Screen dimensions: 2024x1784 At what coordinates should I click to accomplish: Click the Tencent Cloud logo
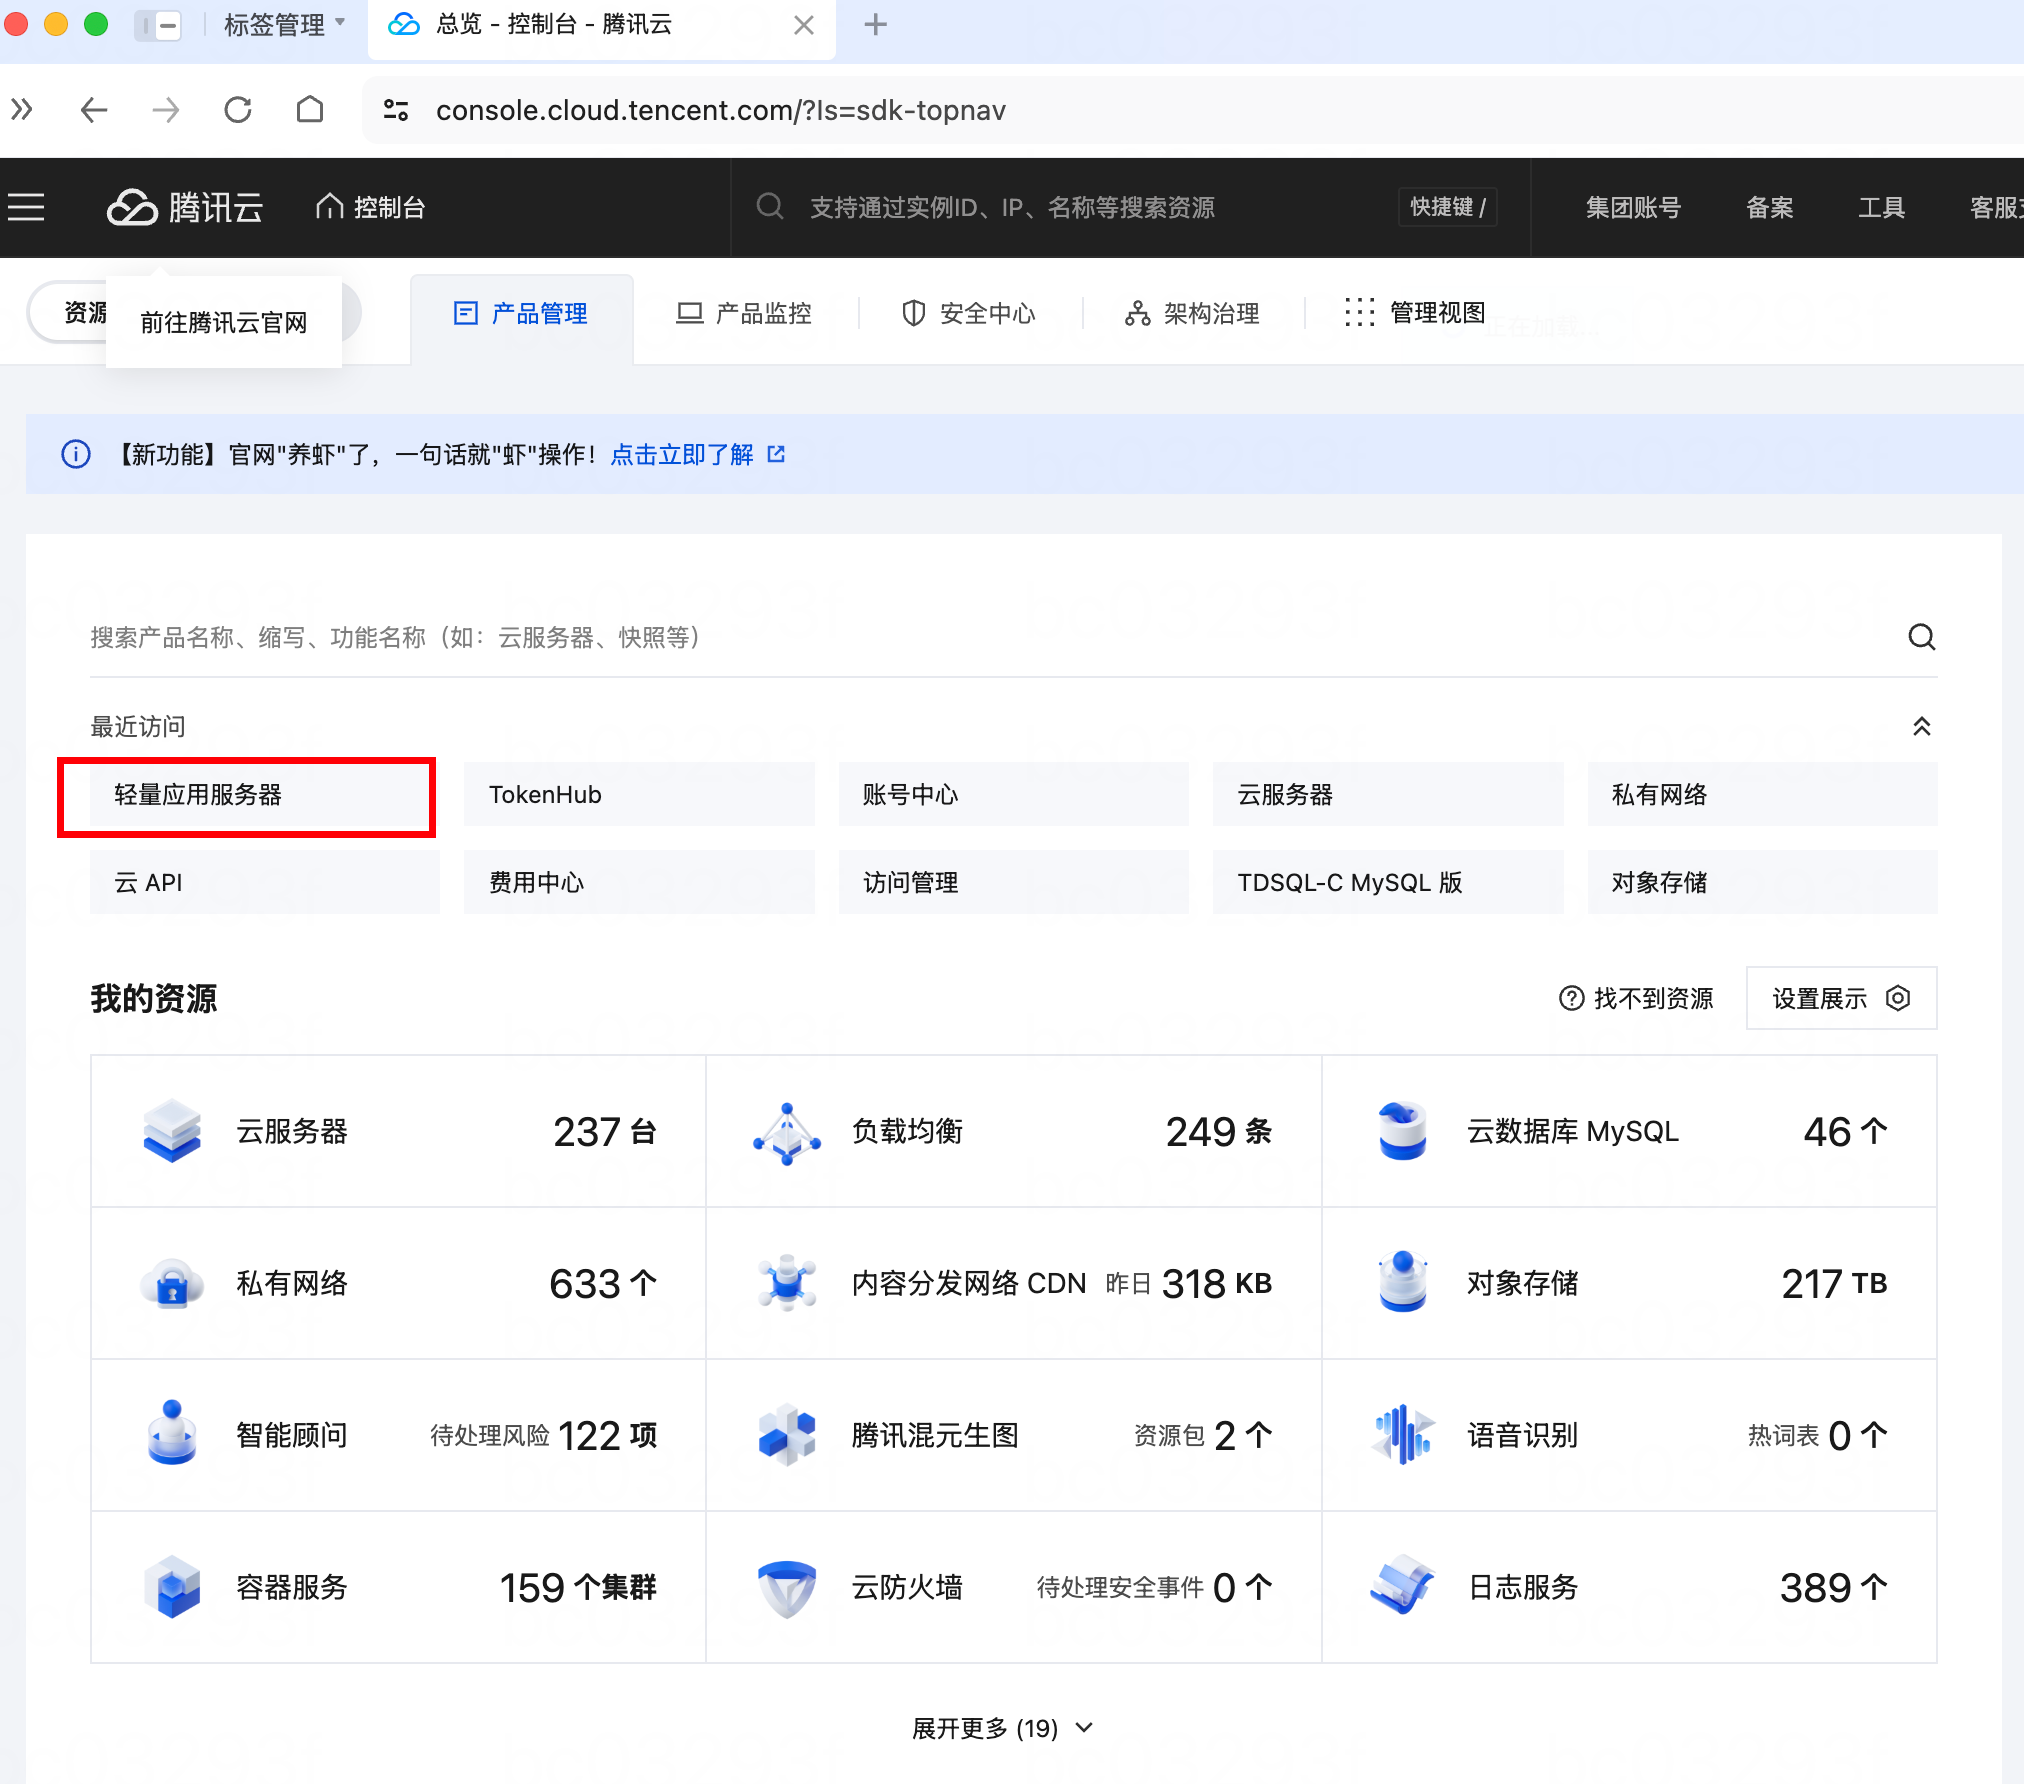click(185, 207)
